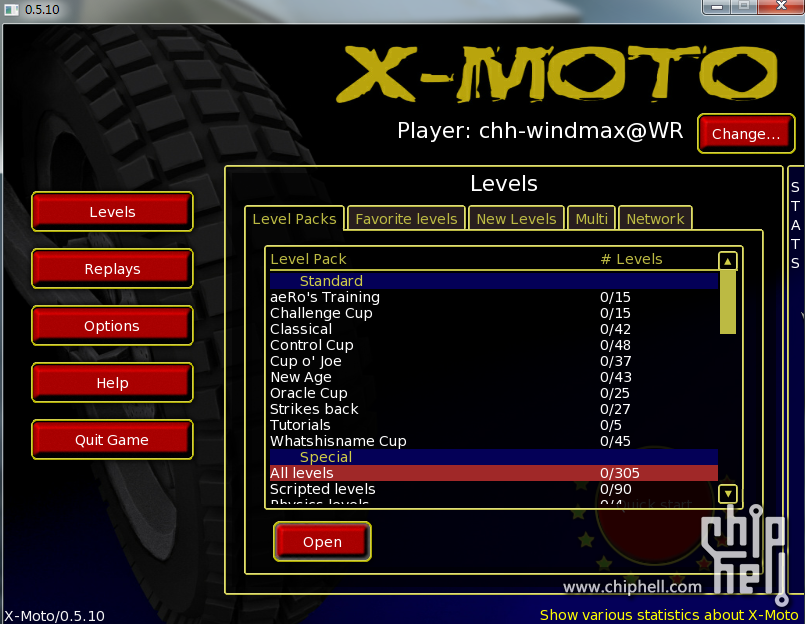
Task: Click the Special group header row
Action: (x=494, y=457)
